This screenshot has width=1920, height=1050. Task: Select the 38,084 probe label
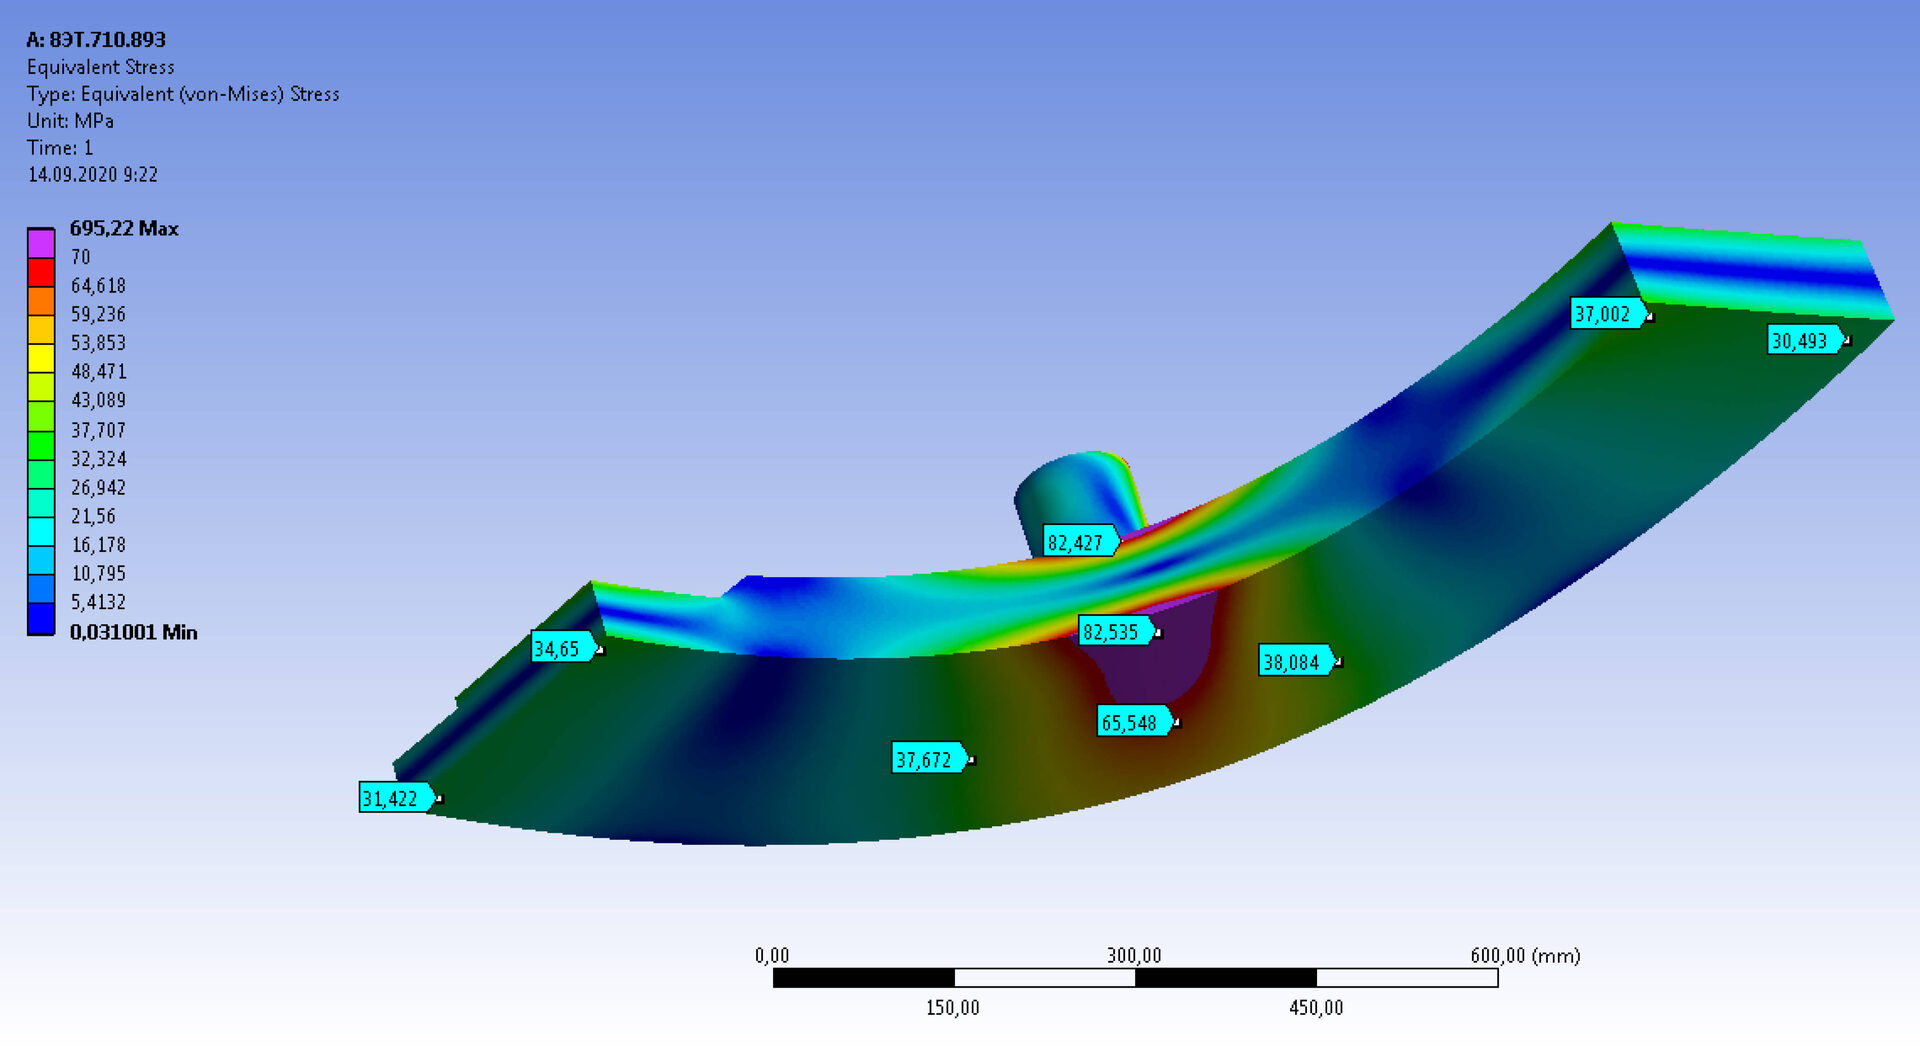(x=1297, y=661)
